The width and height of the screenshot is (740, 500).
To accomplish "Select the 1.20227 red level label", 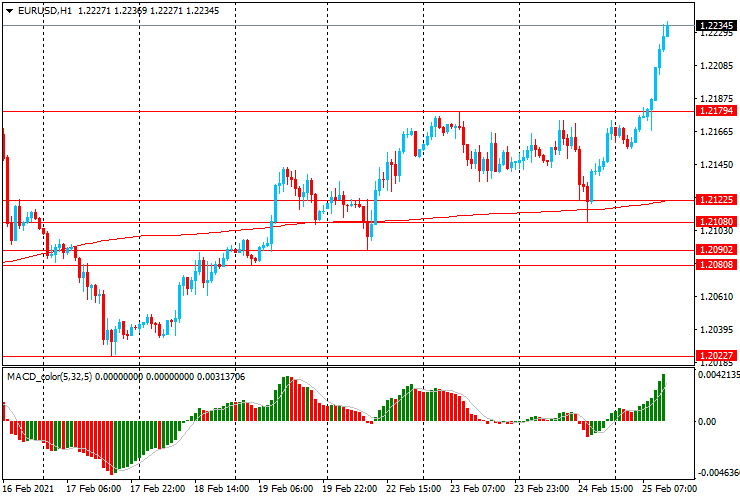I will (x=716, y=355).
